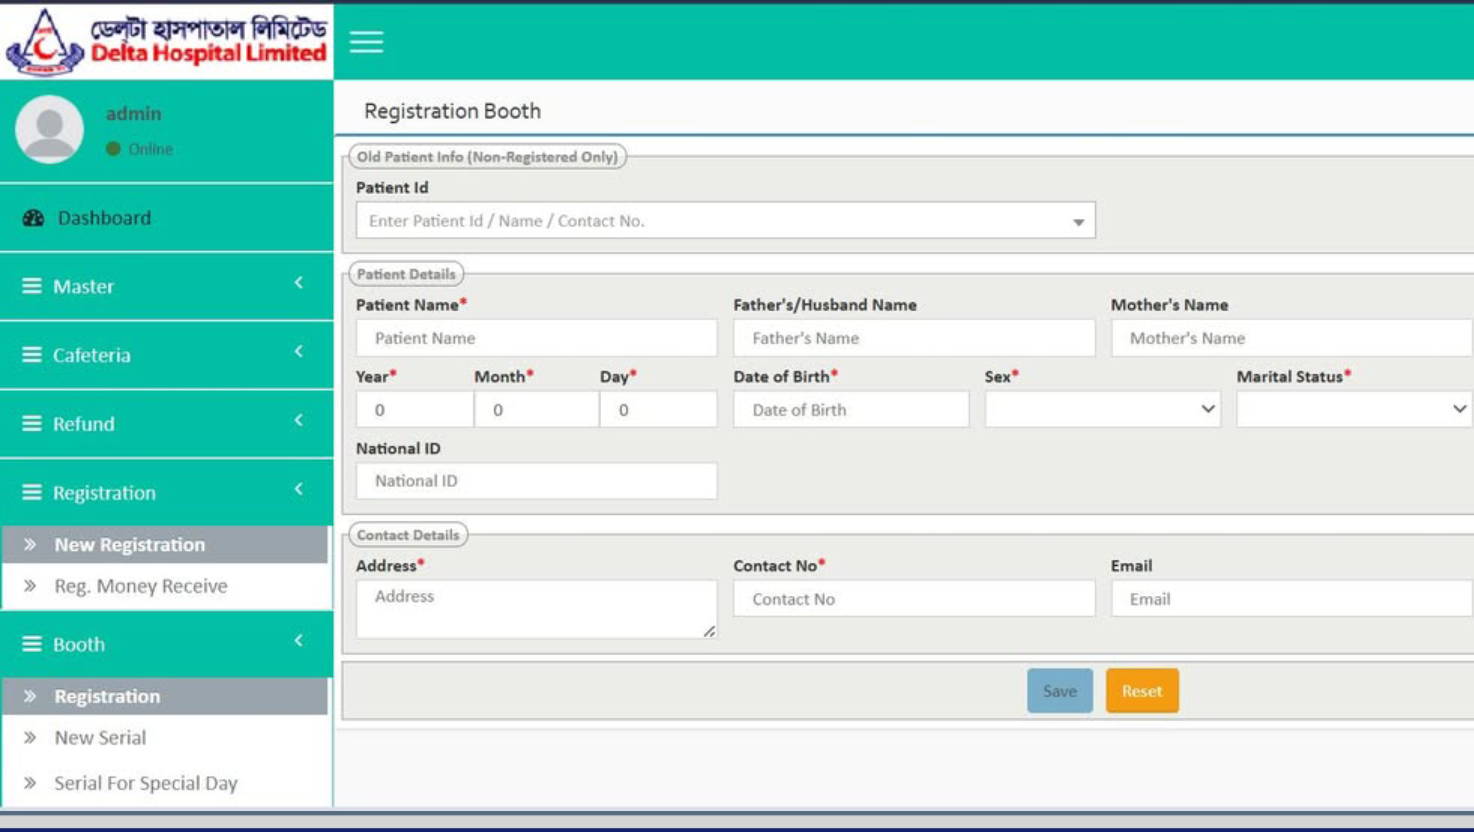This screenshot has height=832, width=1474.
Task: Click the hamburger menu toggle icon
Action: point(366,42)
